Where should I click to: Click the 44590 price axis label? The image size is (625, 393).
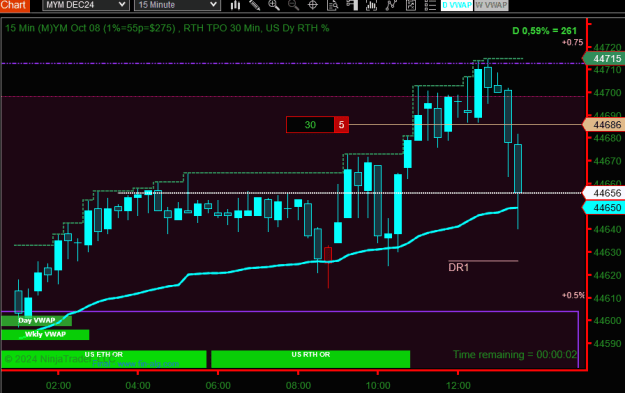607,344
